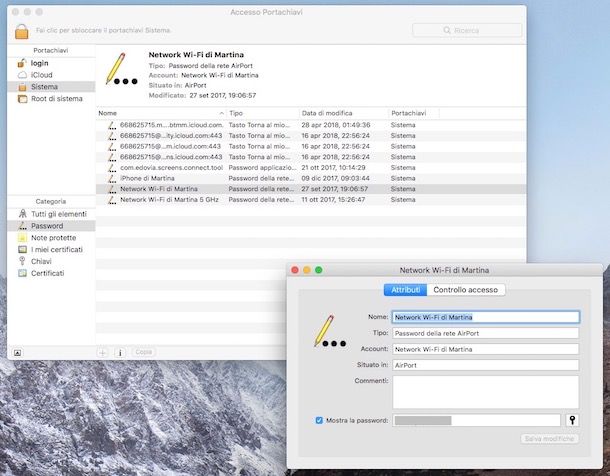
Task: Choose the Sistema keychain in sidebar
Action: click(x=51, y=87)
